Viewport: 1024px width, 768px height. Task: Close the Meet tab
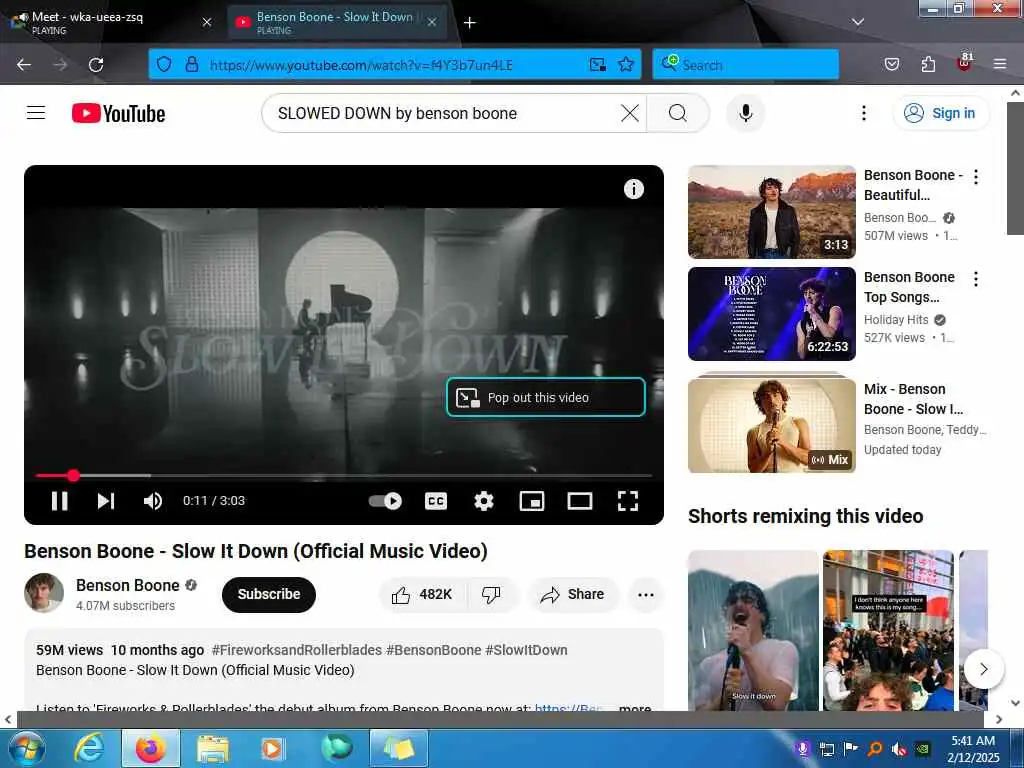[207, 22]
